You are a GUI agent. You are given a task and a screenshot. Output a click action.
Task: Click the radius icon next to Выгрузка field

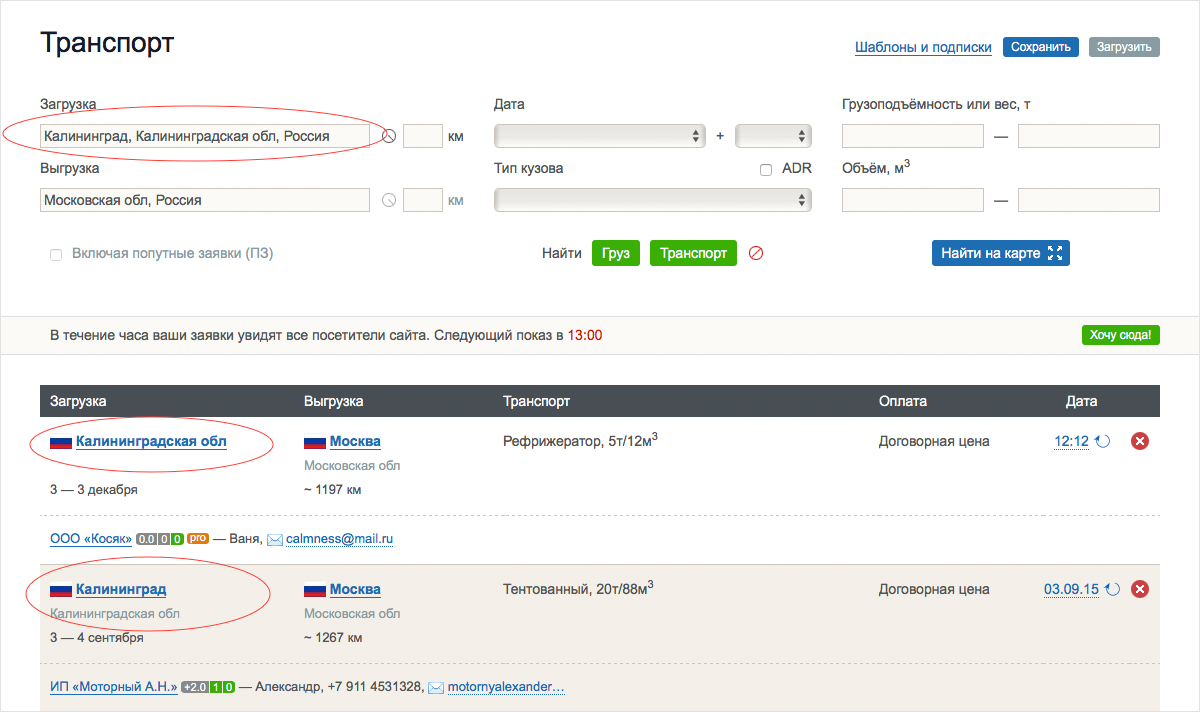point(389,200)
